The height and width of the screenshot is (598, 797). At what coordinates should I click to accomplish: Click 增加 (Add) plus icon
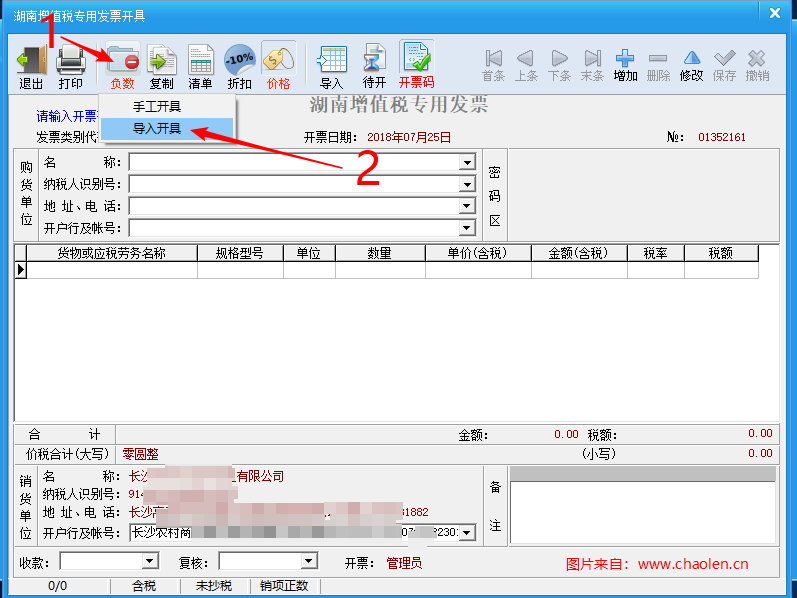(625, 66)
